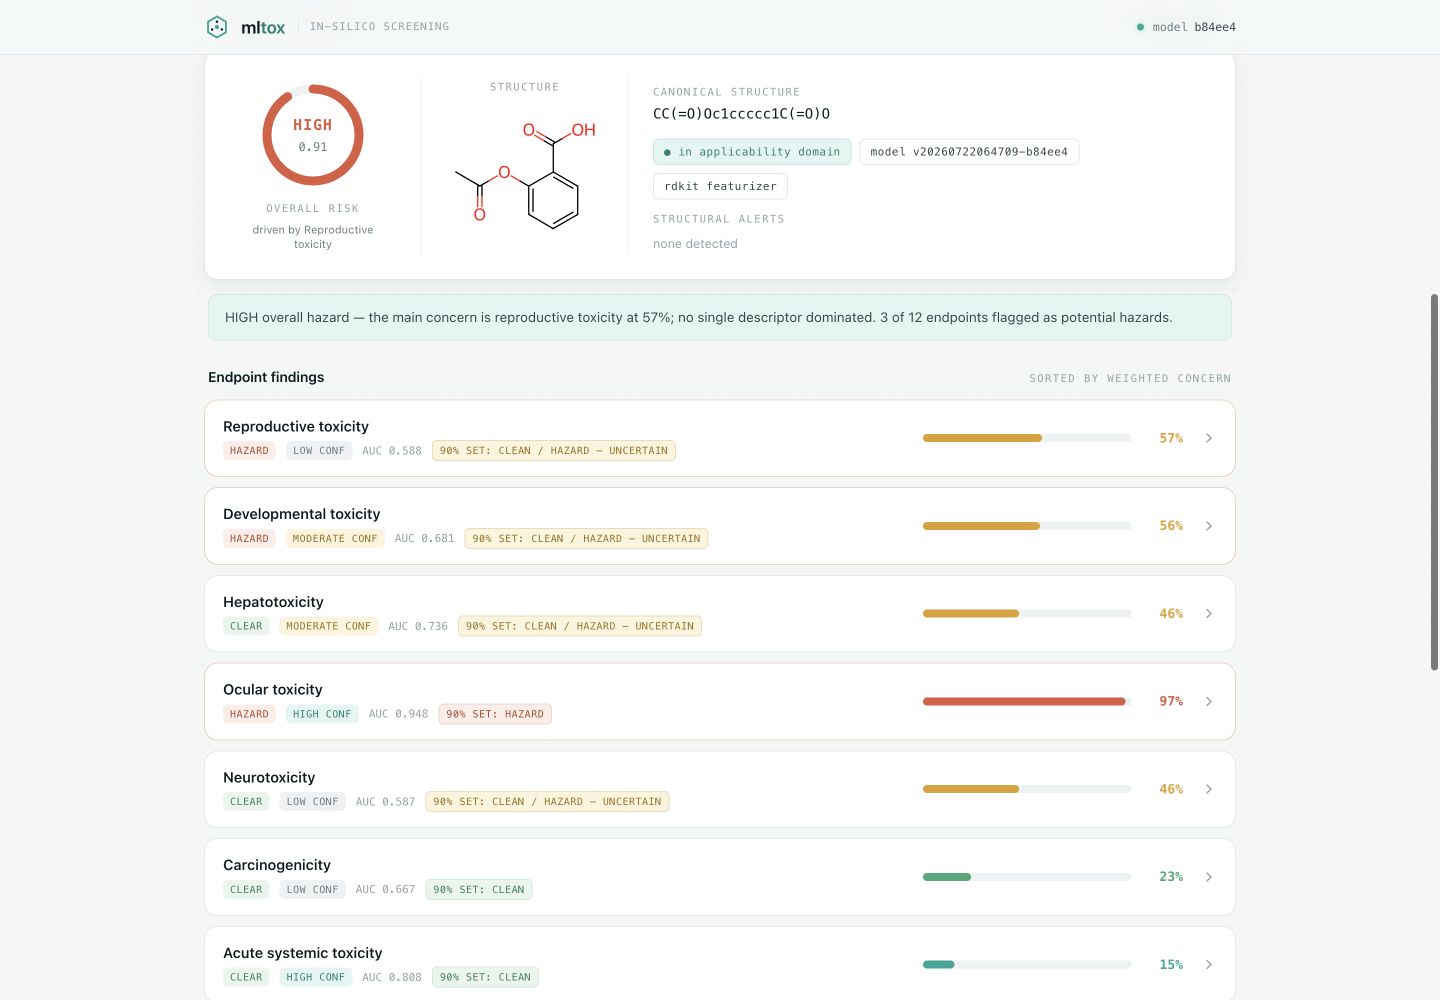Click MODERATE CONF tag under Developmental toxicity
Image resolution: width=1440 pixels, height=1000 pixels.
pos(335,539)
